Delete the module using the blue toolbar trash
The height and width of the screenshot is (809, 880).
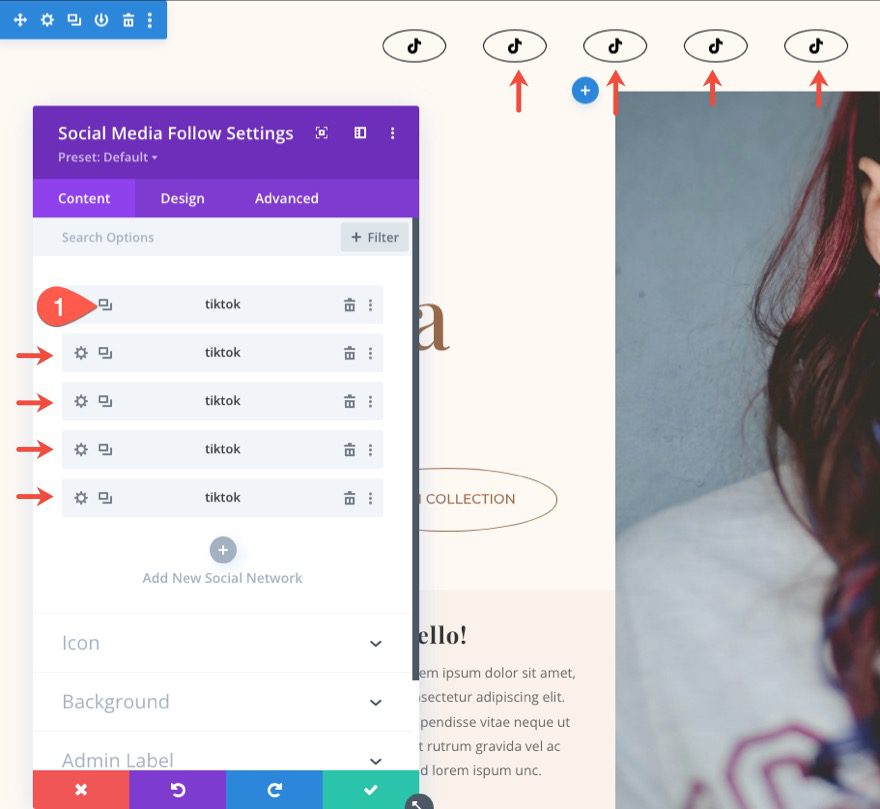tap(128, 20)
